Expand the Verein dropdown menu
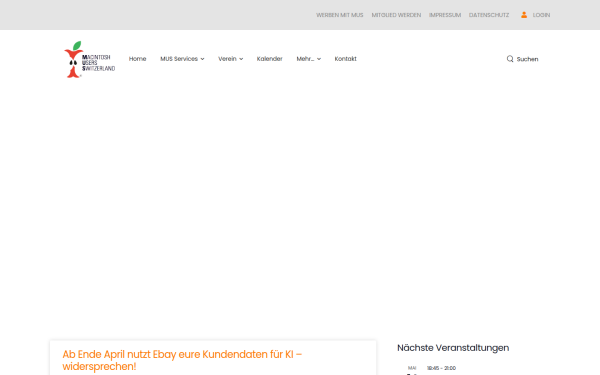 click(230, 59)
